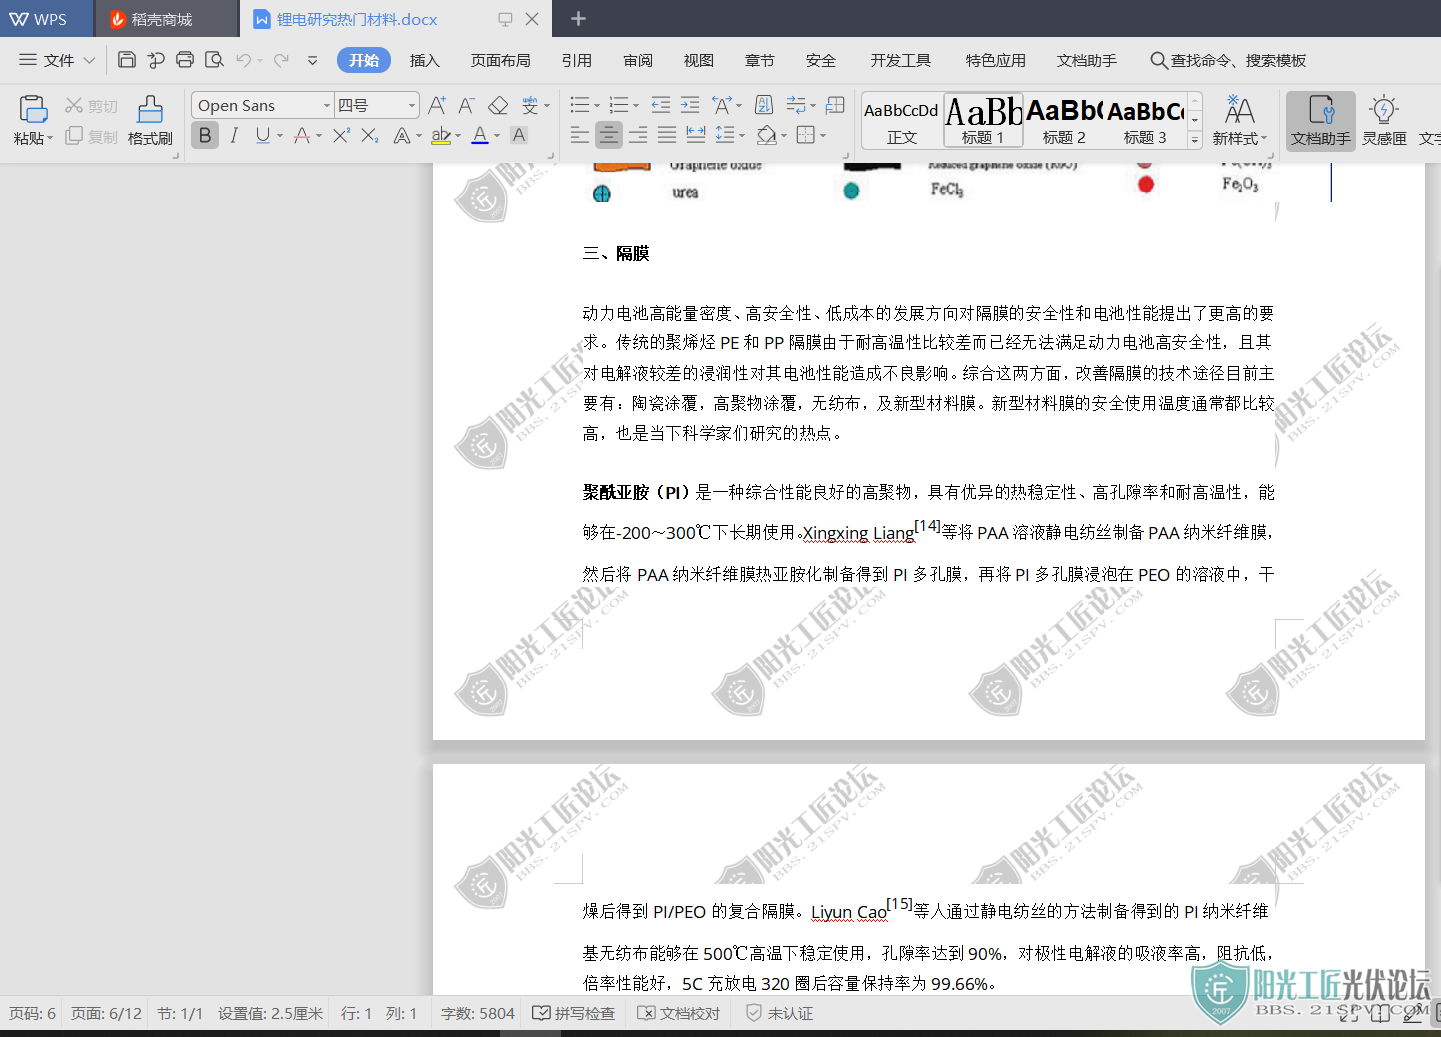Expand the styles gallery more arrow
Viewport: 1441px width, 1037px height.
1195,140
